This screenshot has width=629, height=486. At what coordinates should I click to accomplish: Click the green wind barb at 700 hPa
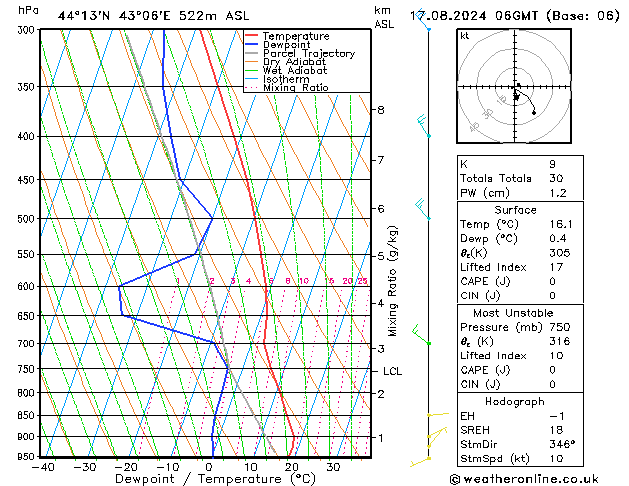[421, 334]
